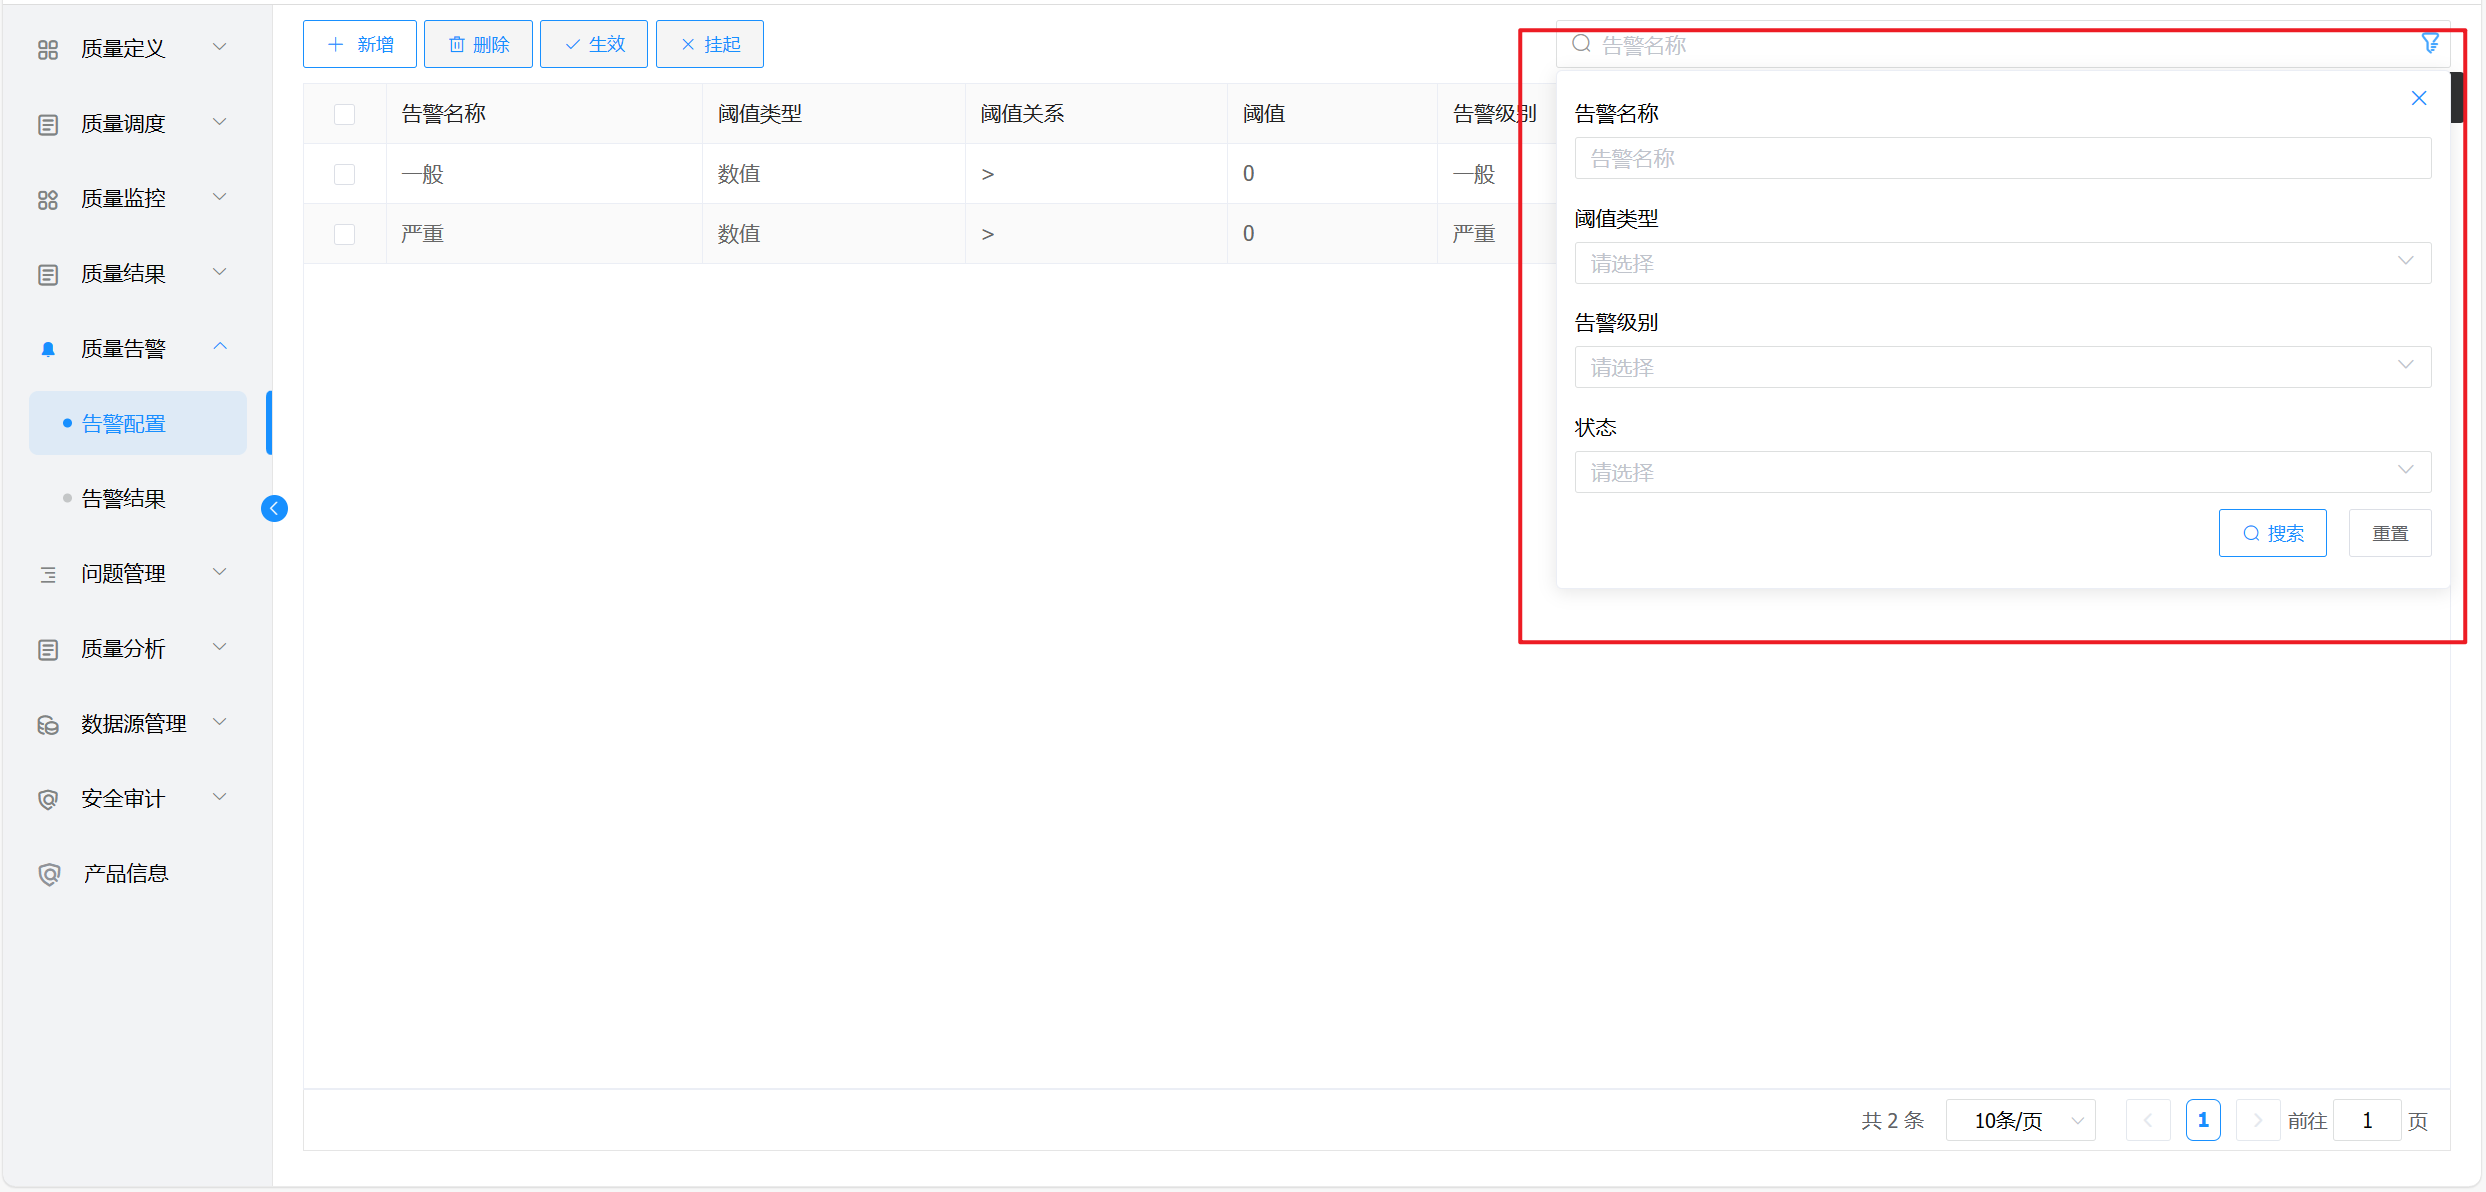The height and width of the screenshot is (1192, 2486).
Task: Close the advanced search panel with X
Action: click(2418, 98)
